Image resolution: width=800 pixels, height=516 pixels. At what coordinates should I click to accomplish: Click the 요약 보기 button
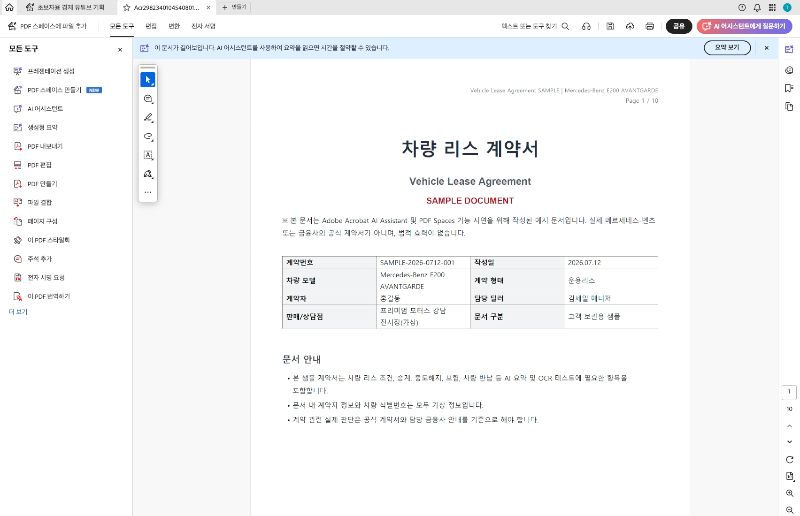point(727,47)
